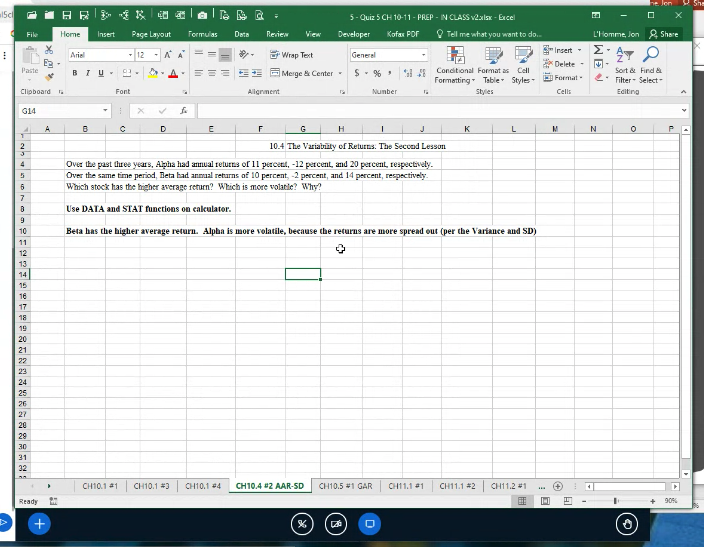Open the File tab
Screen dimensions: 704x547
coord(32,34)
